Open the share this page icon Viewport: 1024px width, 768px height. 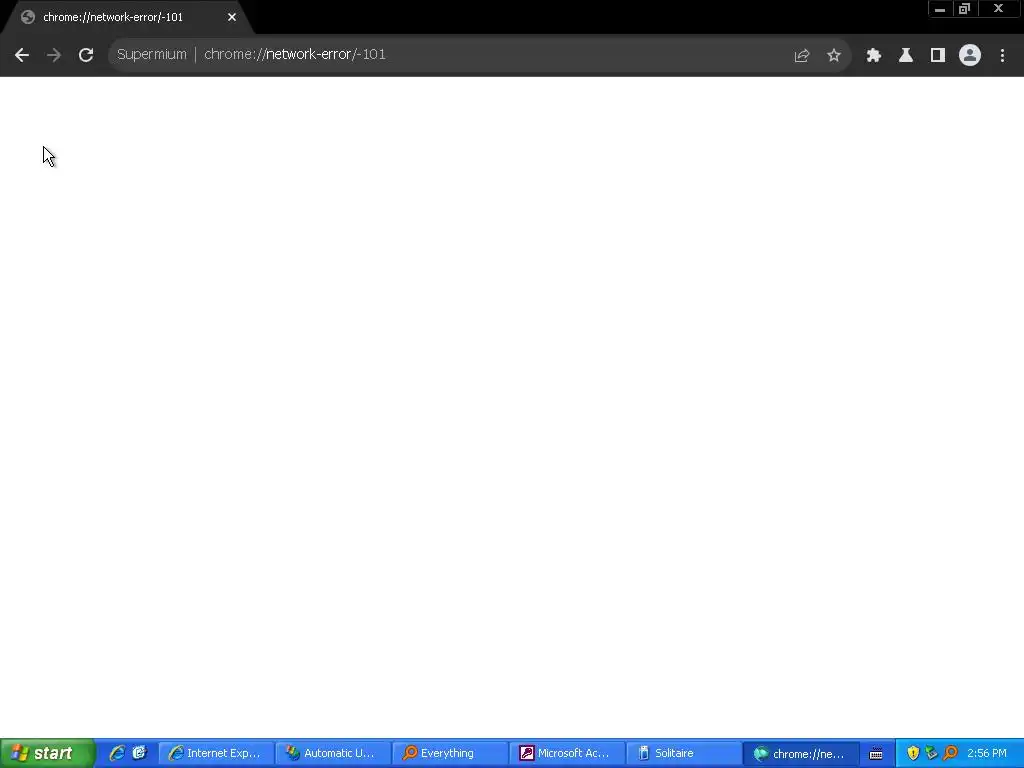(x=801, y=56)
